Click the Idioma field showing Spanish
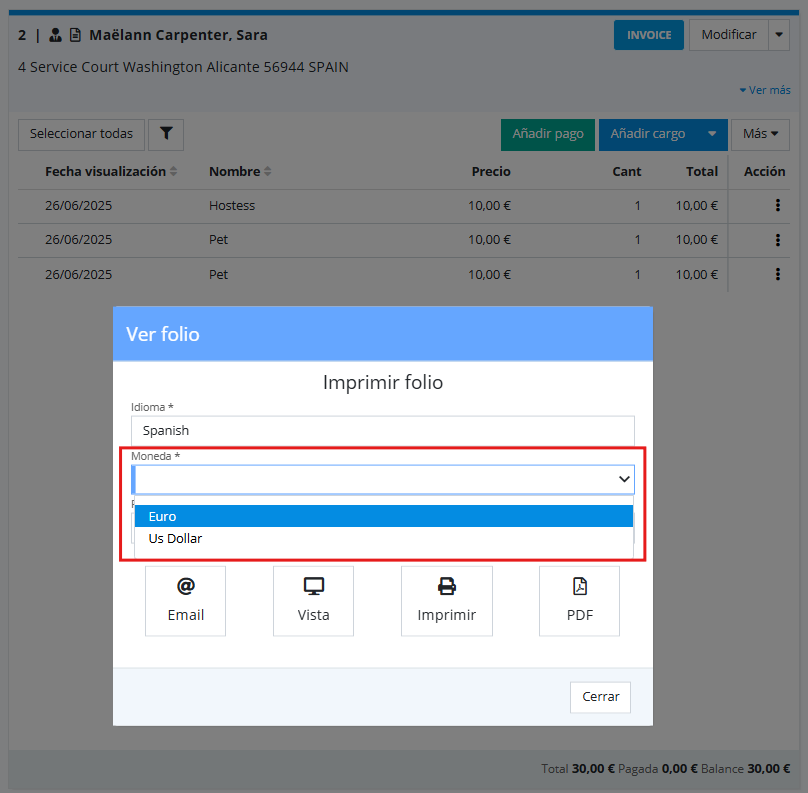The height and width of the screenshot is (793, 808). (x=383, y=431)
